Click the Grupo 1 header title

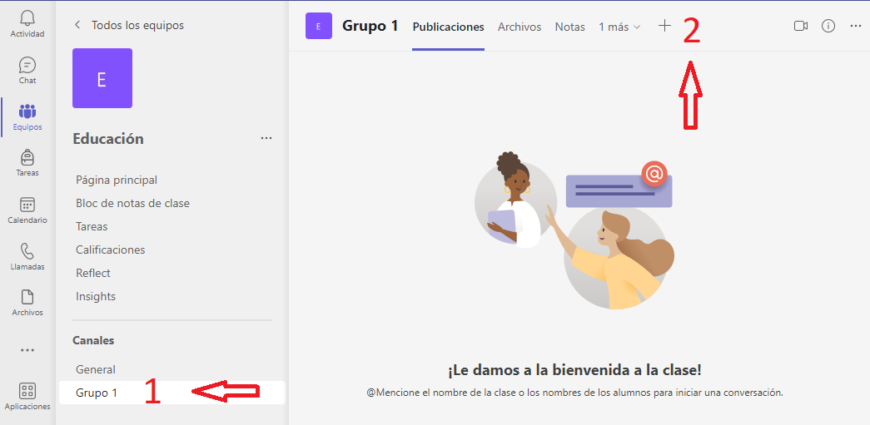[x=370, y=26]
